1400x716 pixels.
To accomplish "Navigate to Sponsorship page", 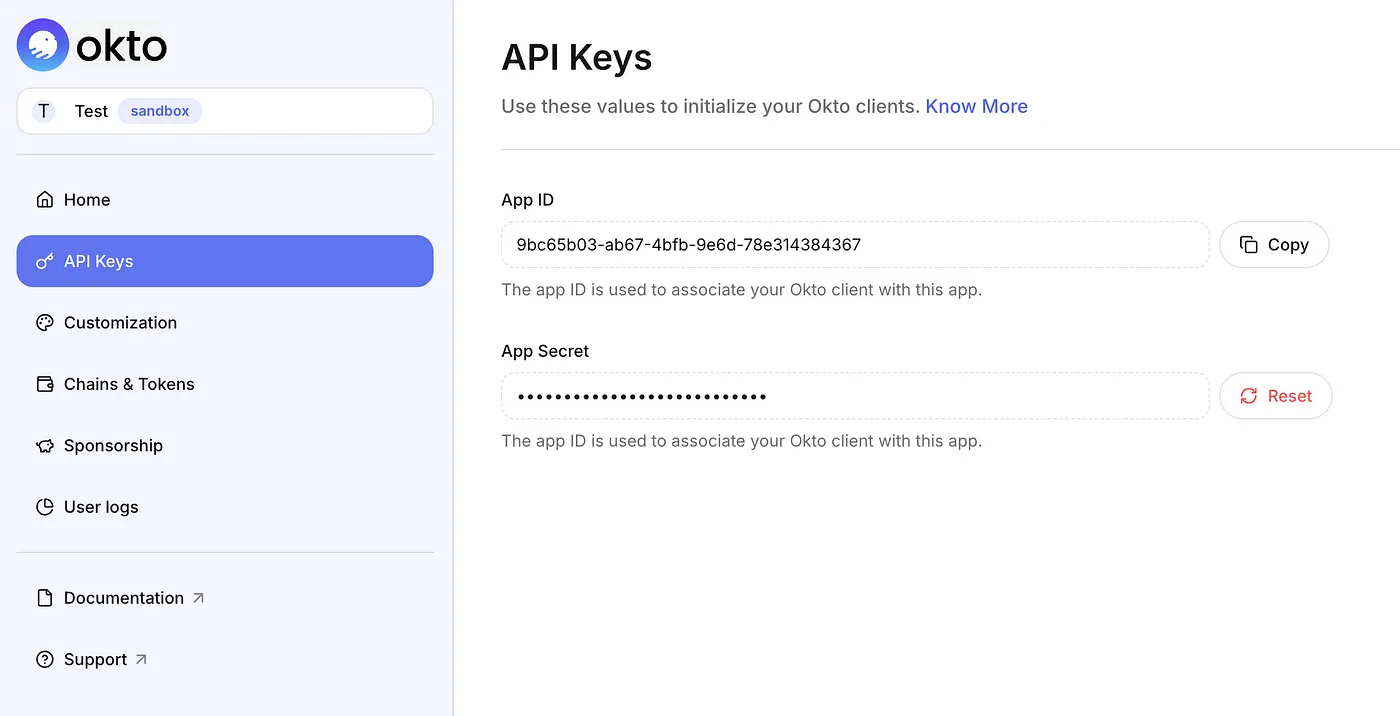I will coord(225,445).
